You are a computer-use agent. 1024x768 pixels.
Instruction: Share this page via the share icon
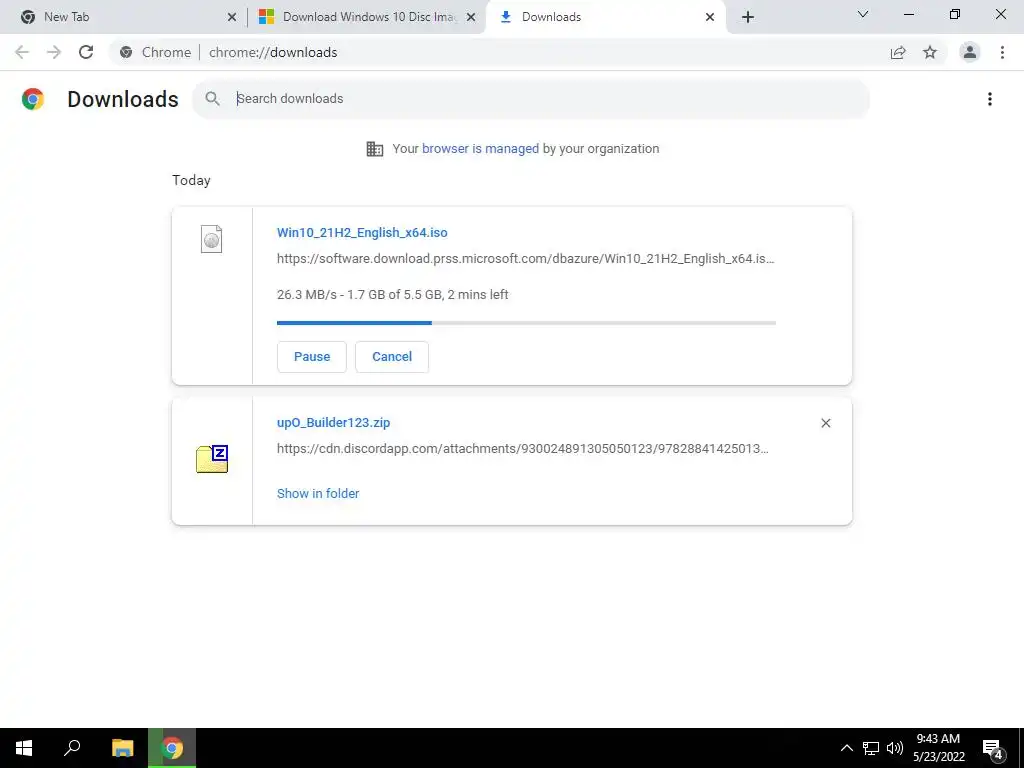(899, 52)
